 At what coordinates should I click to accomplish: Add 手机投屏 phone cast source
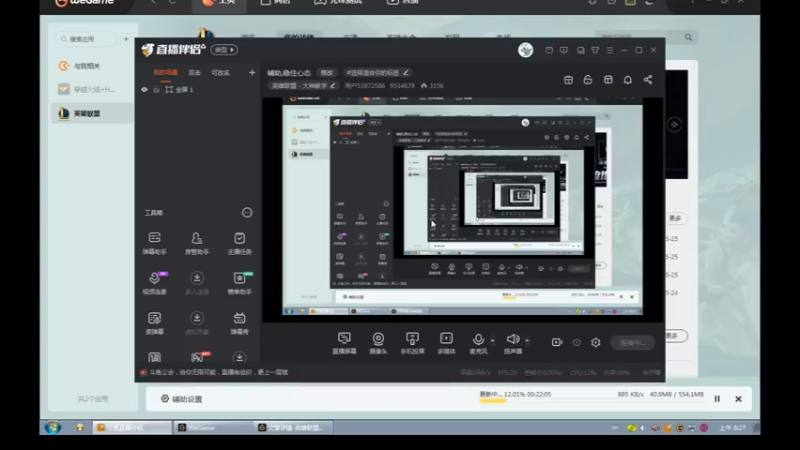click(x=412, y=343)
